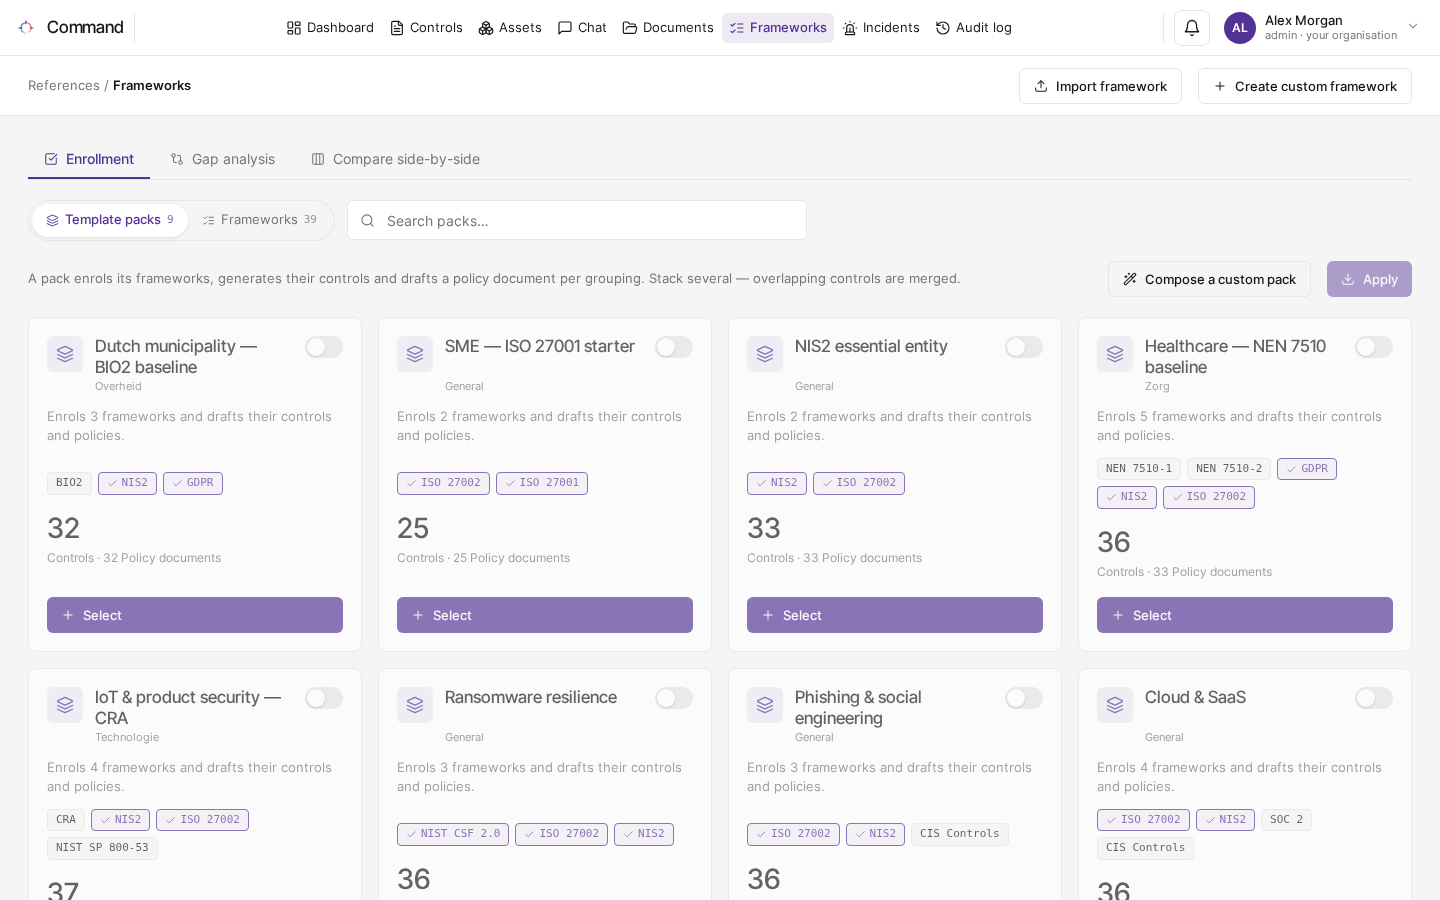Enable the Cloud & SaaS pack switch
This screenshot has height=900, width=1440.
tap(1374, 698)
